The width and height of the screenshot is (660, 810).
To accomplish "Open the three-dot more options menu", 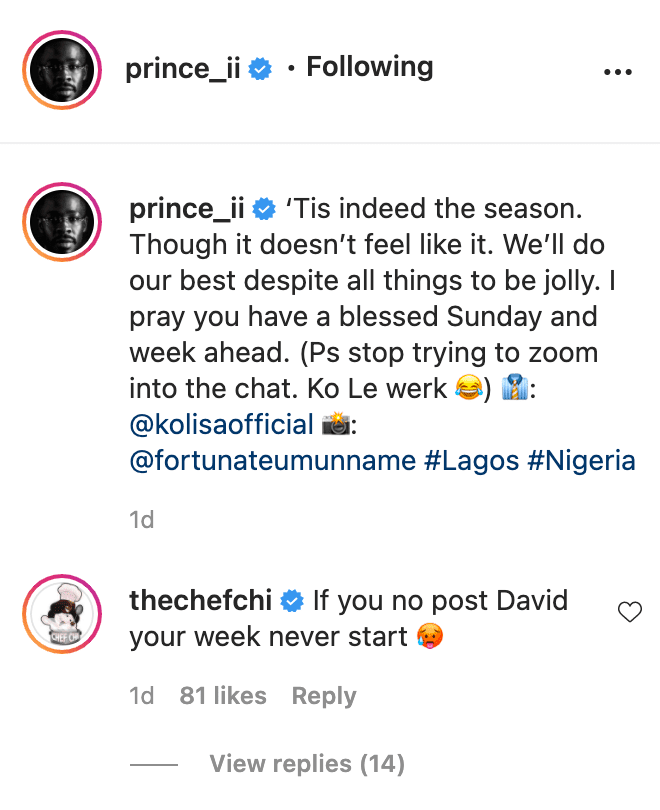I will (x=619, y=73).
